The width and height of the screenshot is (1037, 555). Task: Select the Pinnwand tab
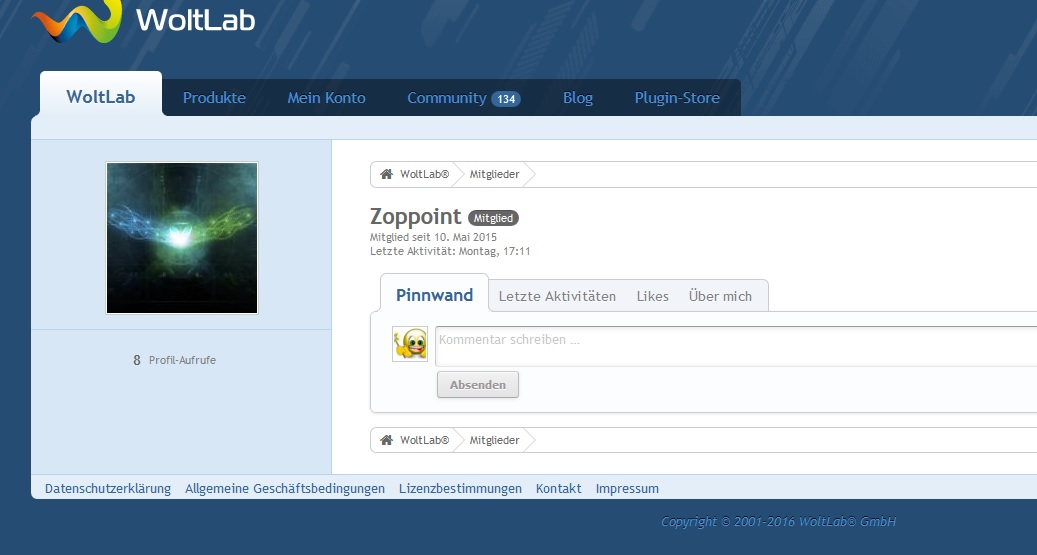[x=434, y=295]
